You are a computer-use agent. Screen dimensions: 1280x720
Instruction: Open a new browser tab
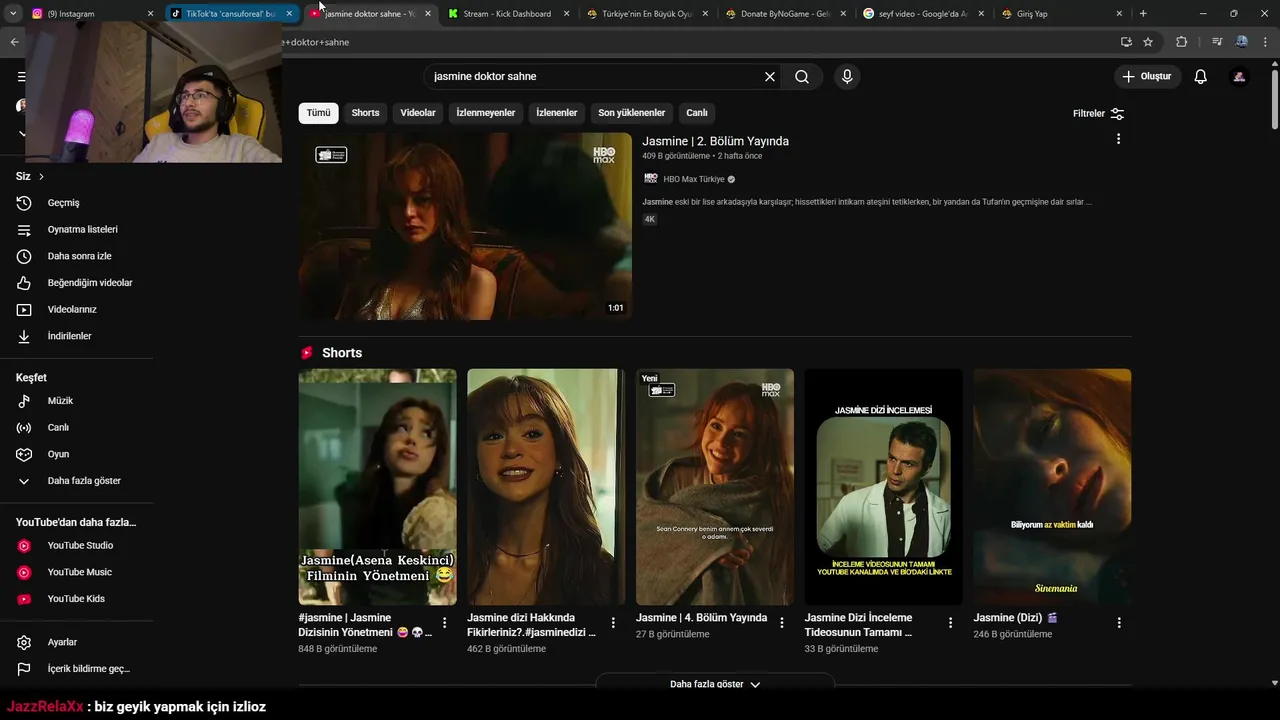point(1143,14)
